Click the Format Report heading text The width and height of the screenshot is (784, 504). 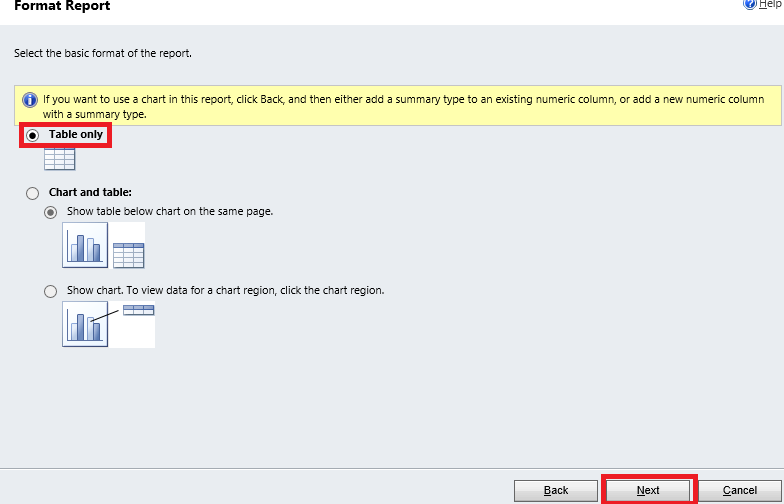point(62,6)
